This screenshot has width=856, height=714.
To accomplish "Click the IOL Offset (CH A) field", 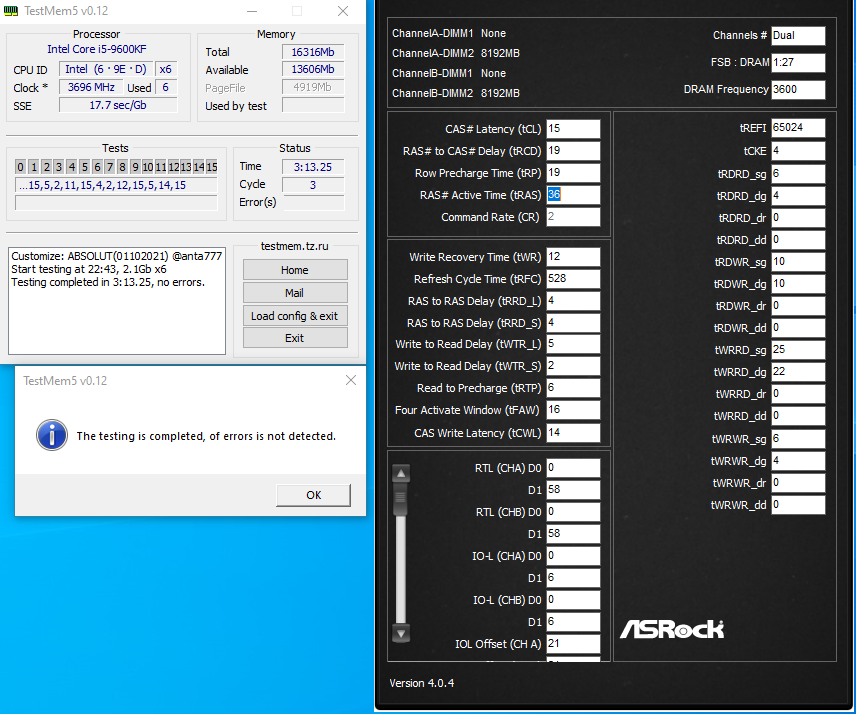I will tap(573, 644).
